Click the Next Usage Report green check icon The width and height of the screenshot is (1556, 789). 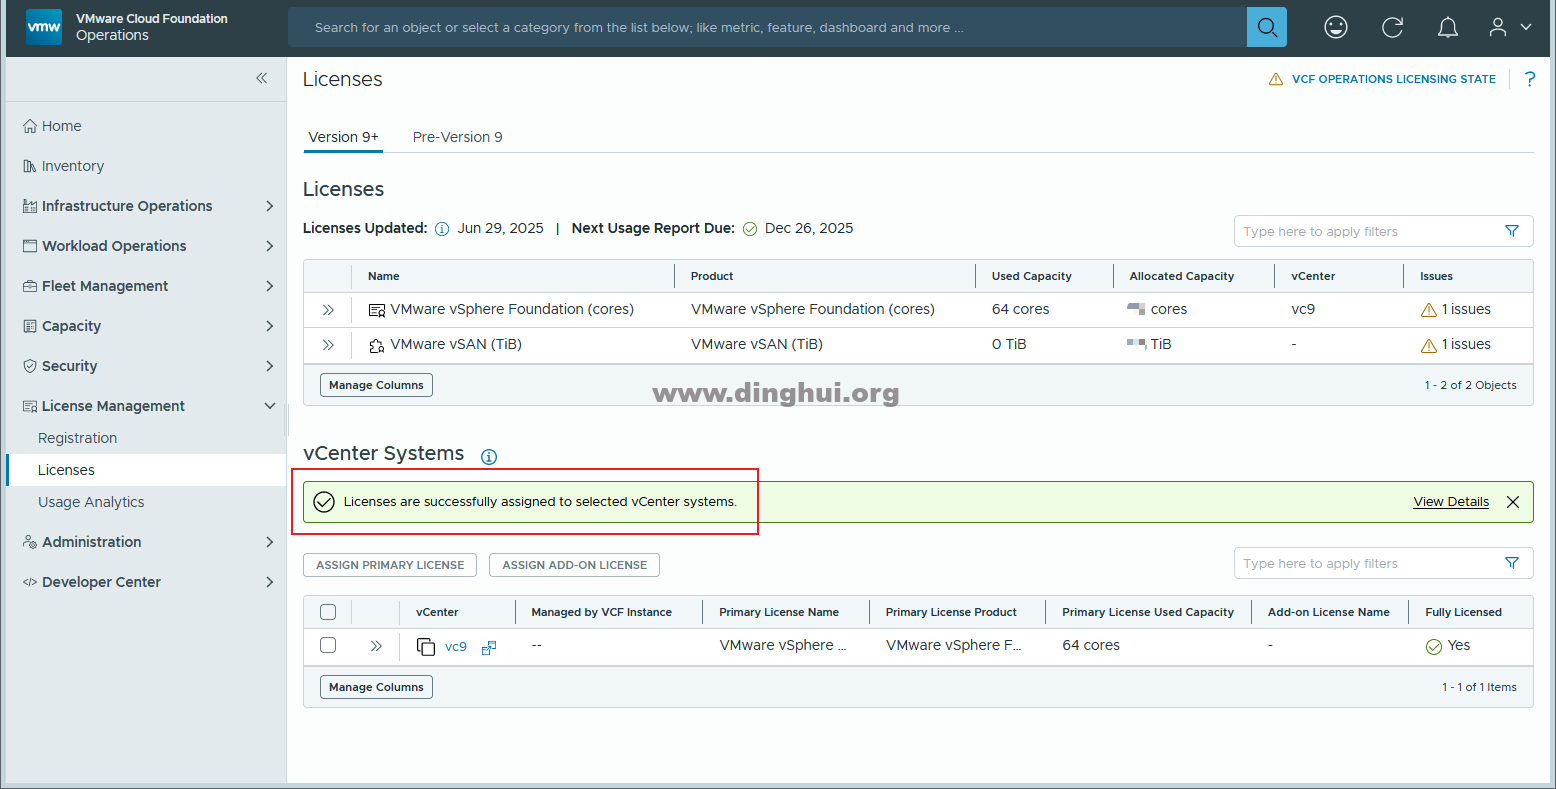pyautogui.click(x=750, y=229)
